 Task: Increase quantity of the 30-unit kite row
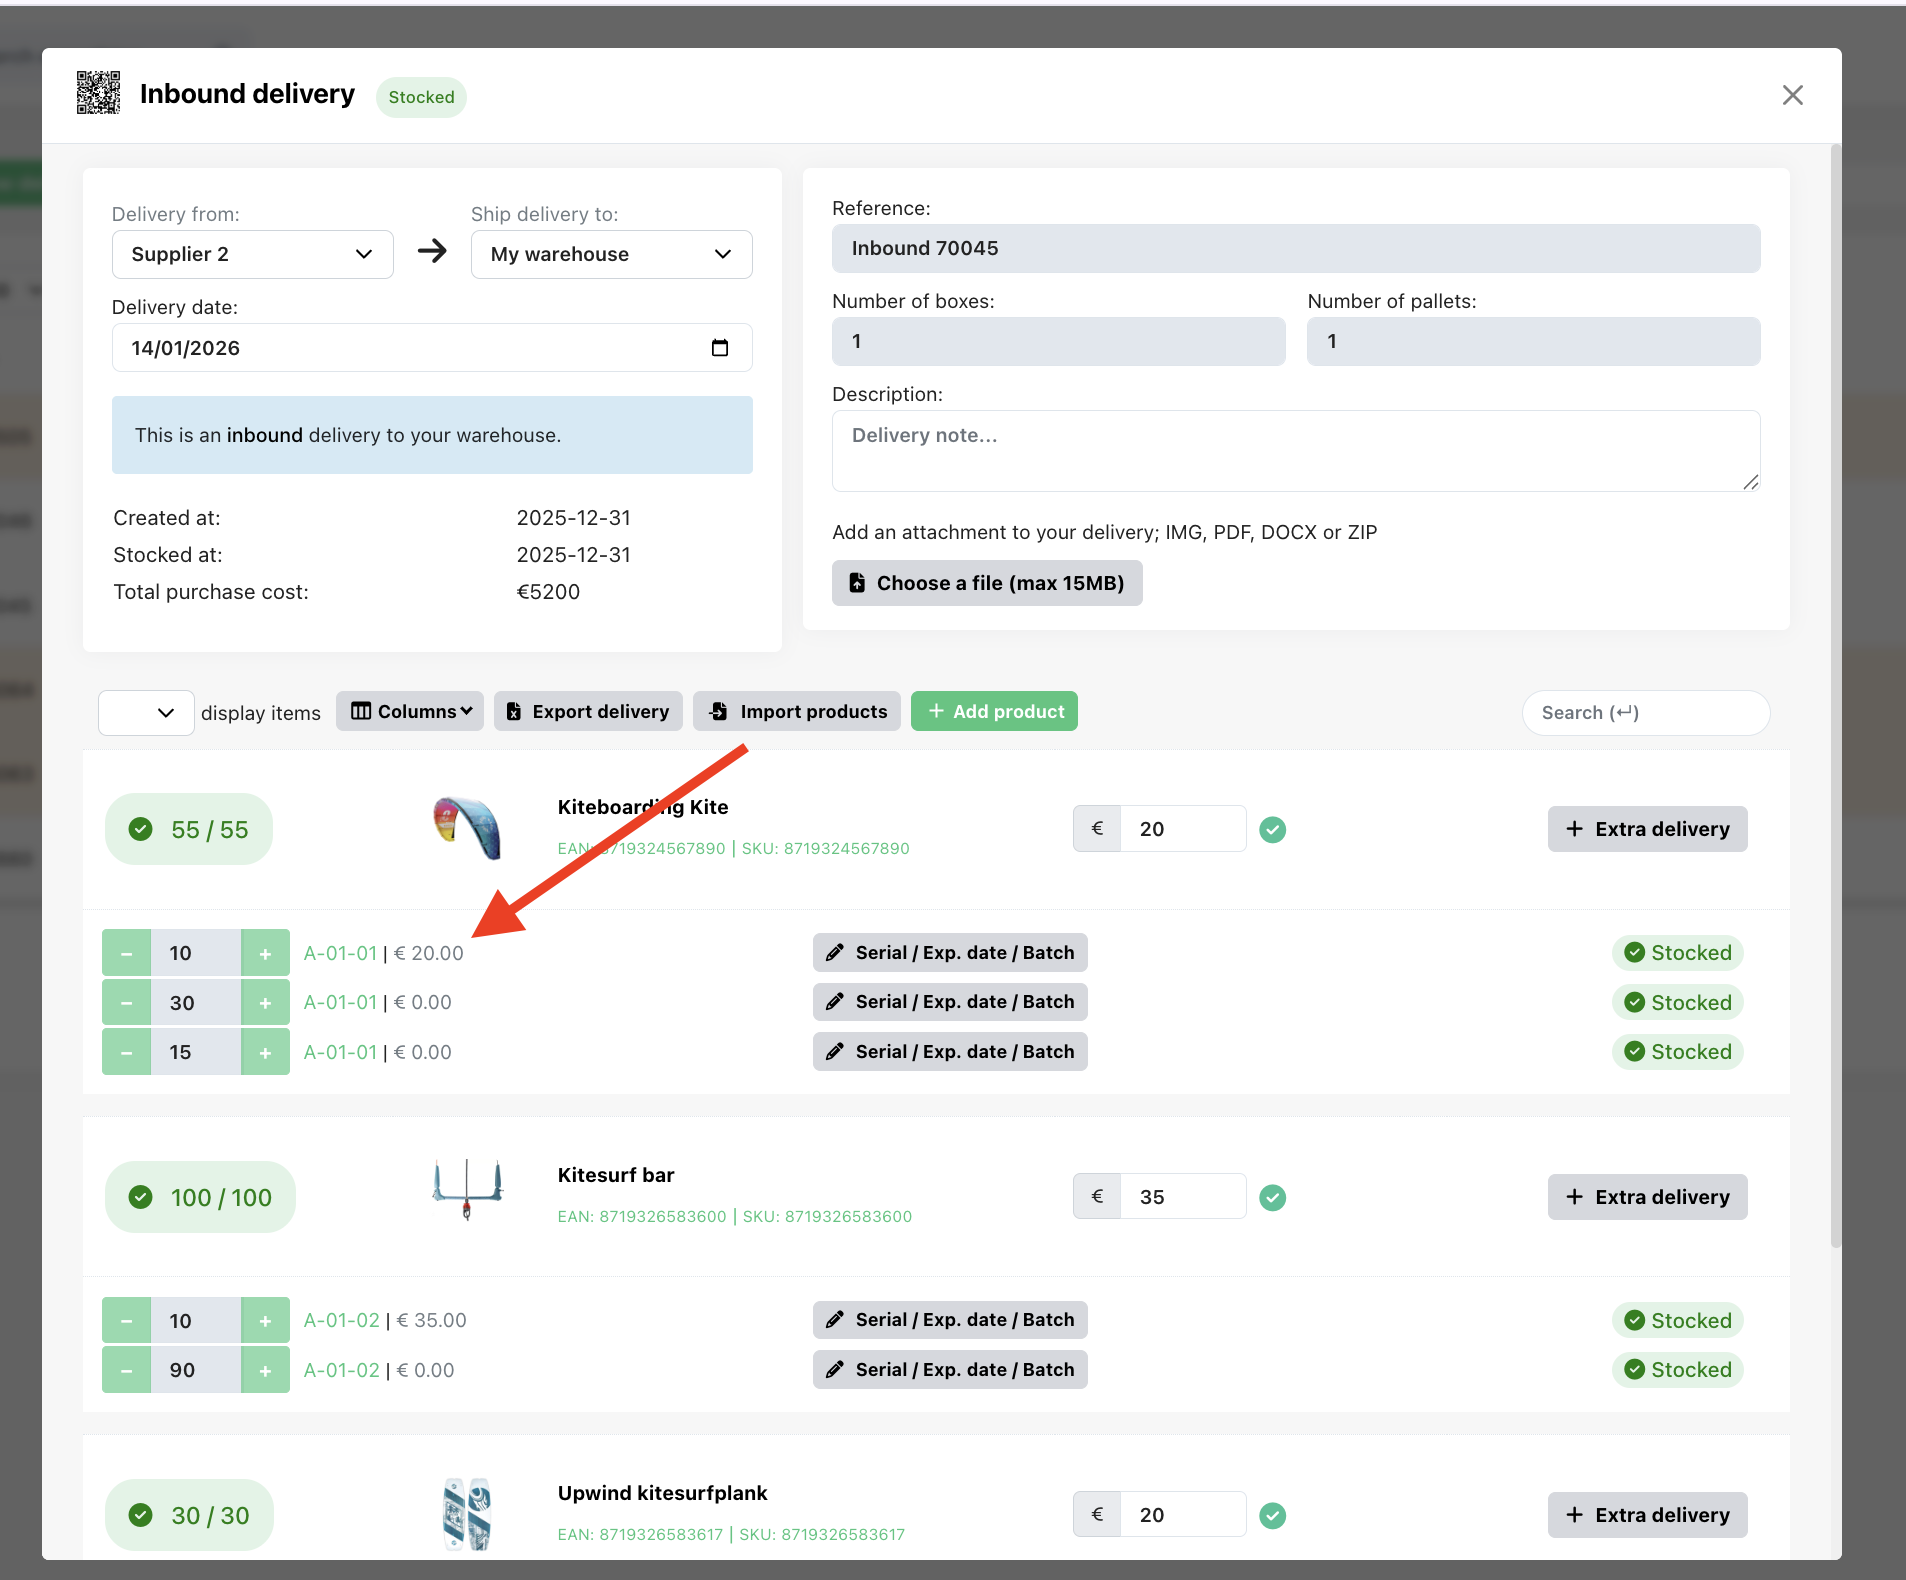coord(265,1003)
